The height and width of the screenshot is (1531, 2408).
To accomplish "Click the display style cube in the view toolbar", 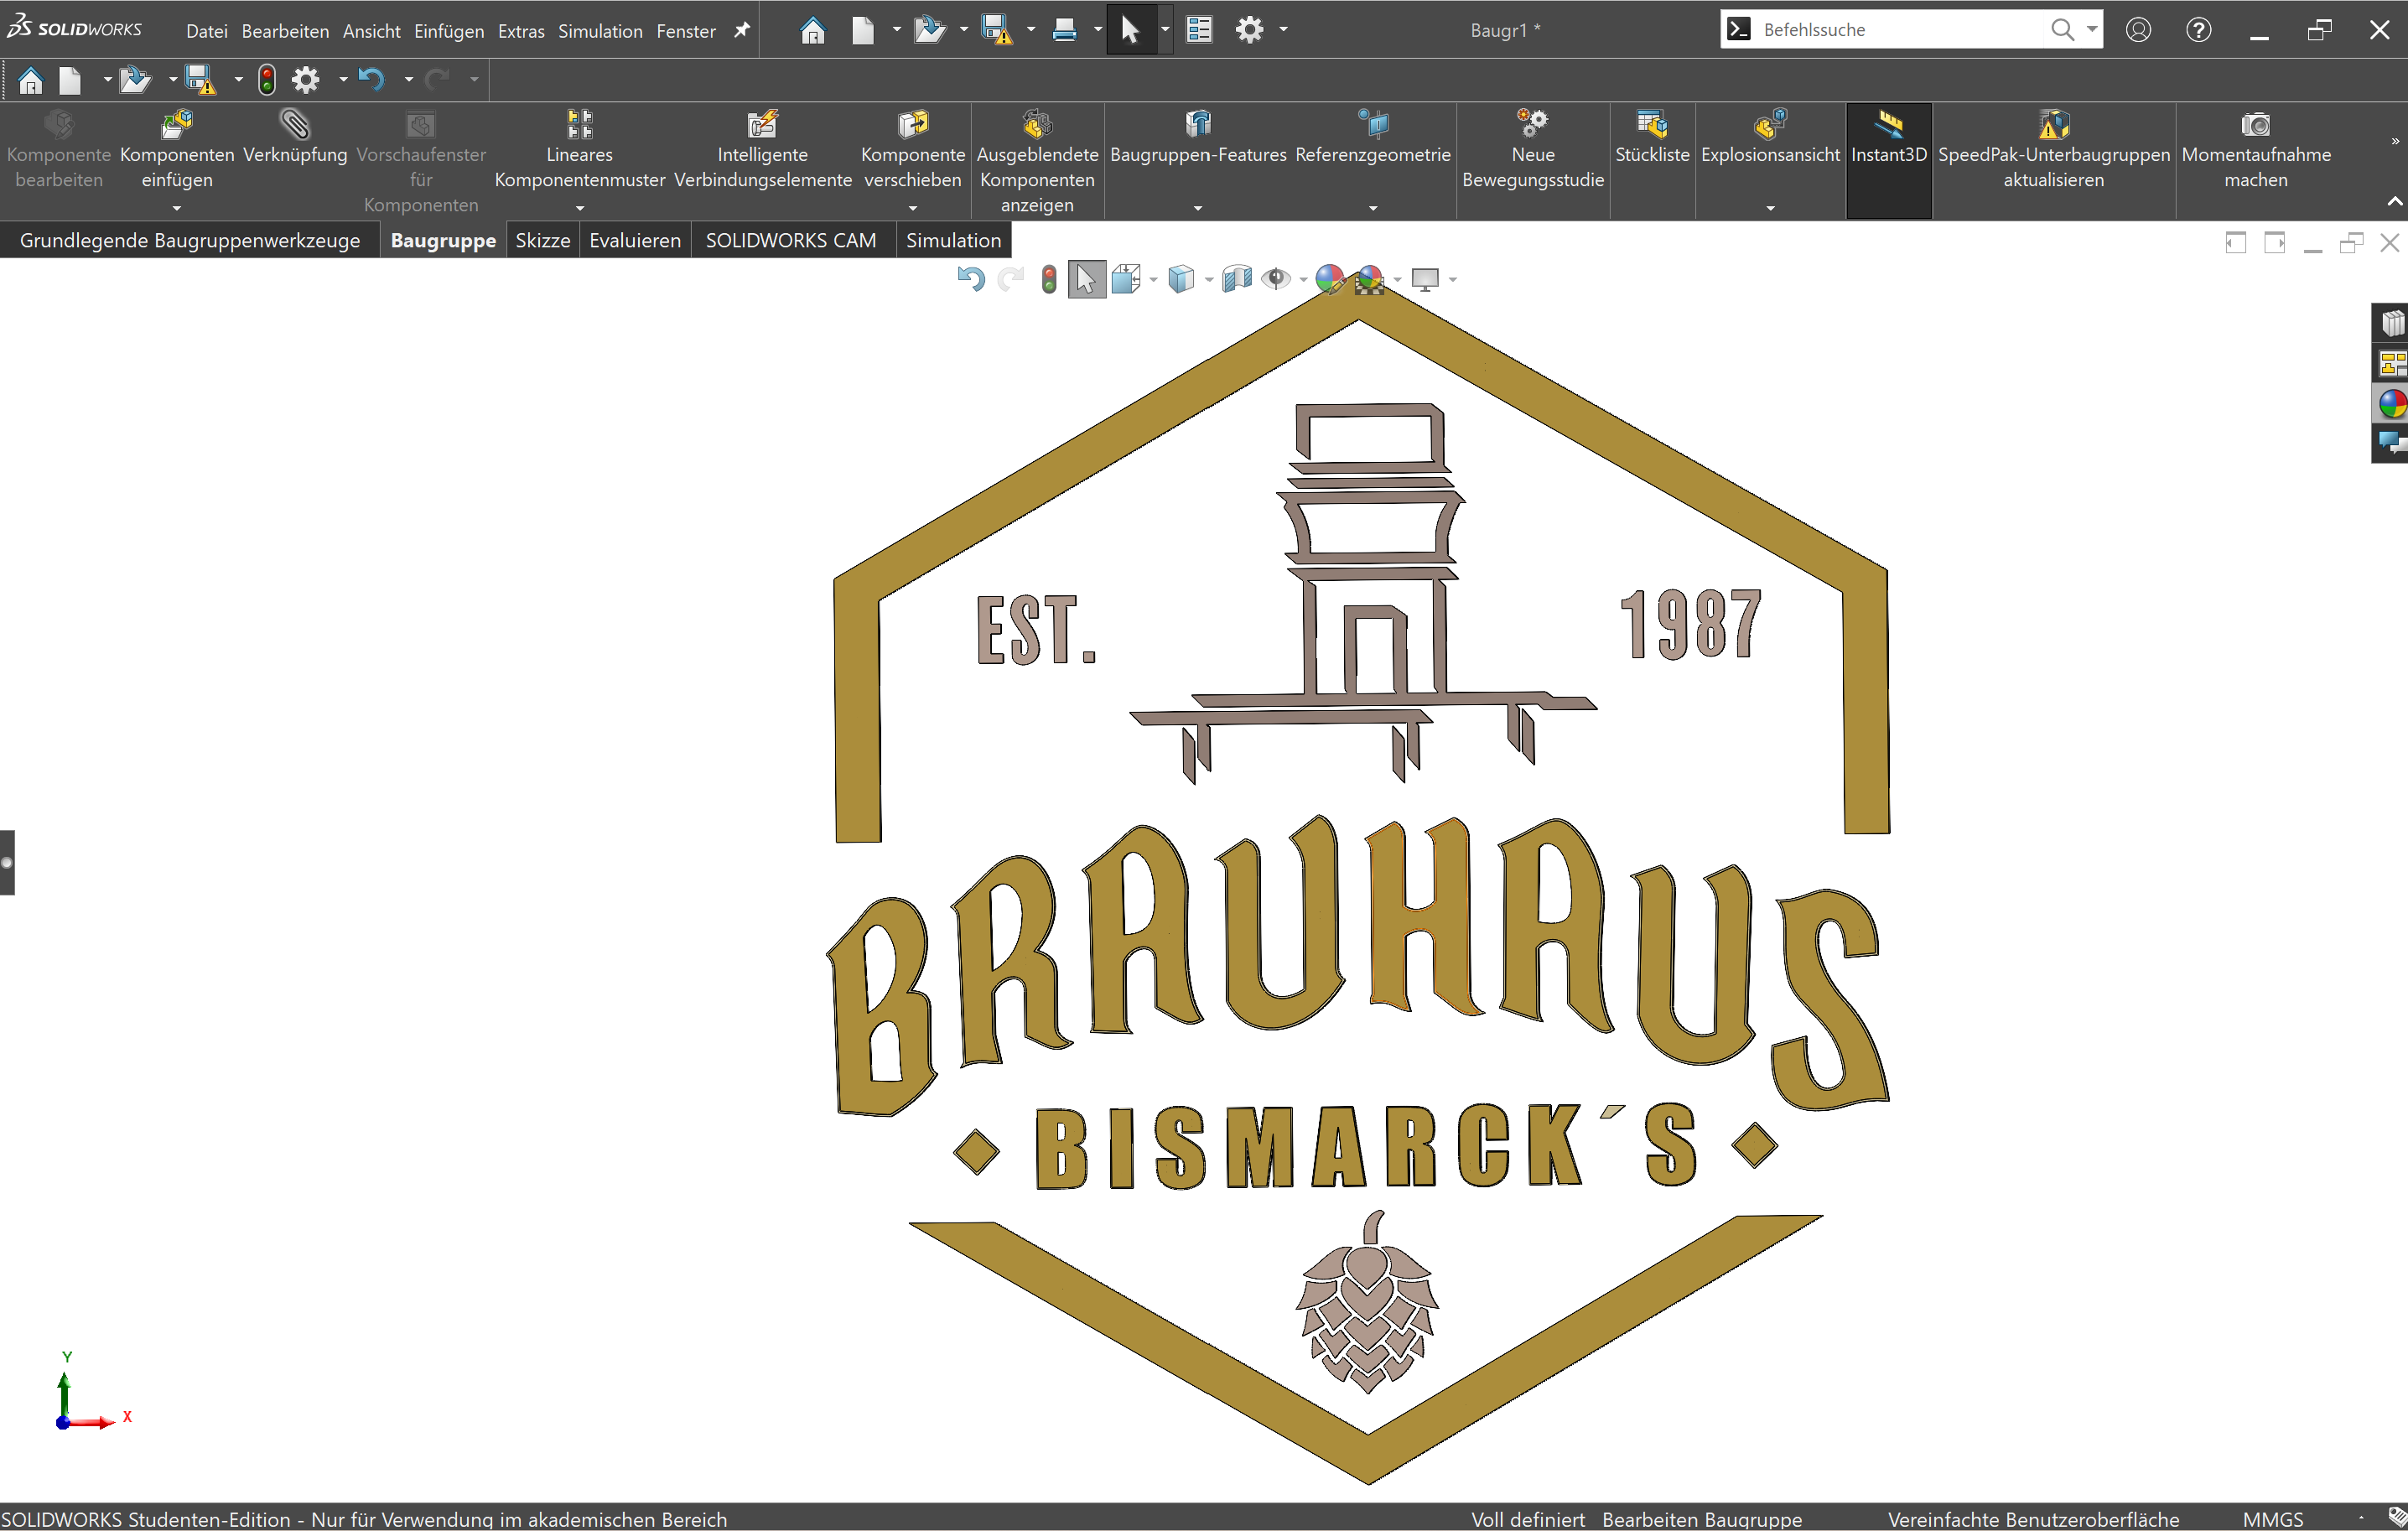I will click(1181, 279).
